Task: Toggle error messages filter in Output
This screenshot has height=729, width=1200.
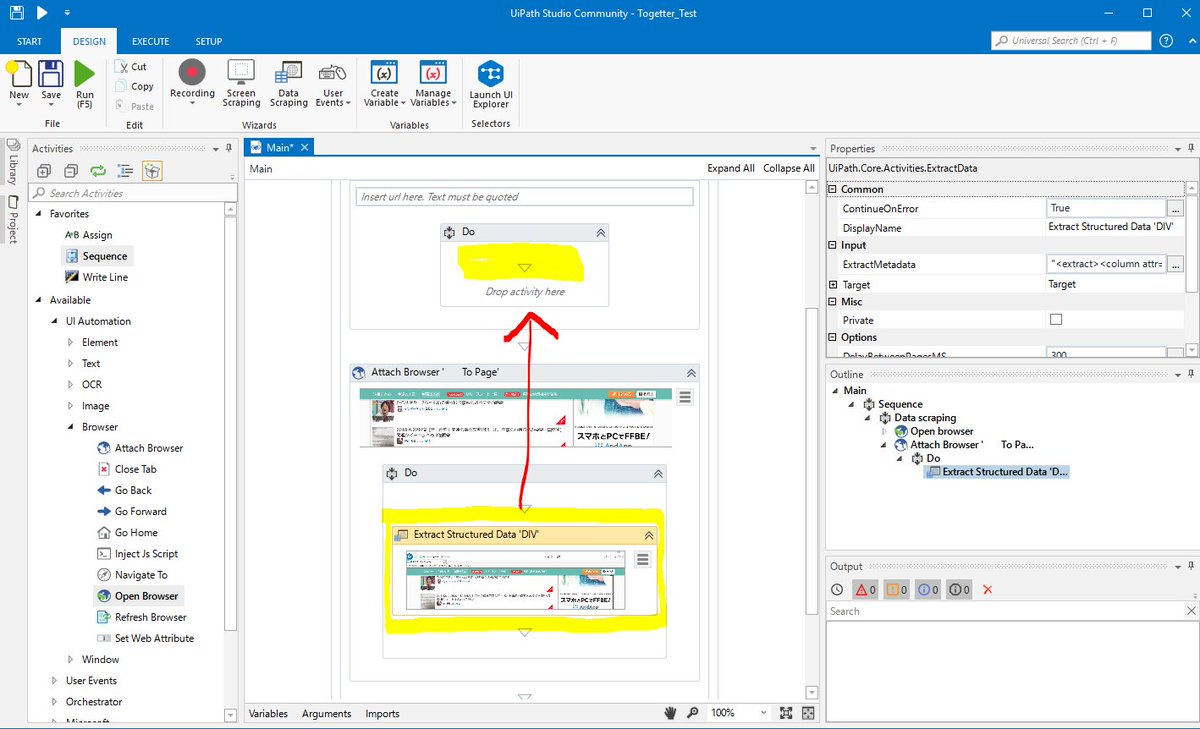Action: click(864, 590)
